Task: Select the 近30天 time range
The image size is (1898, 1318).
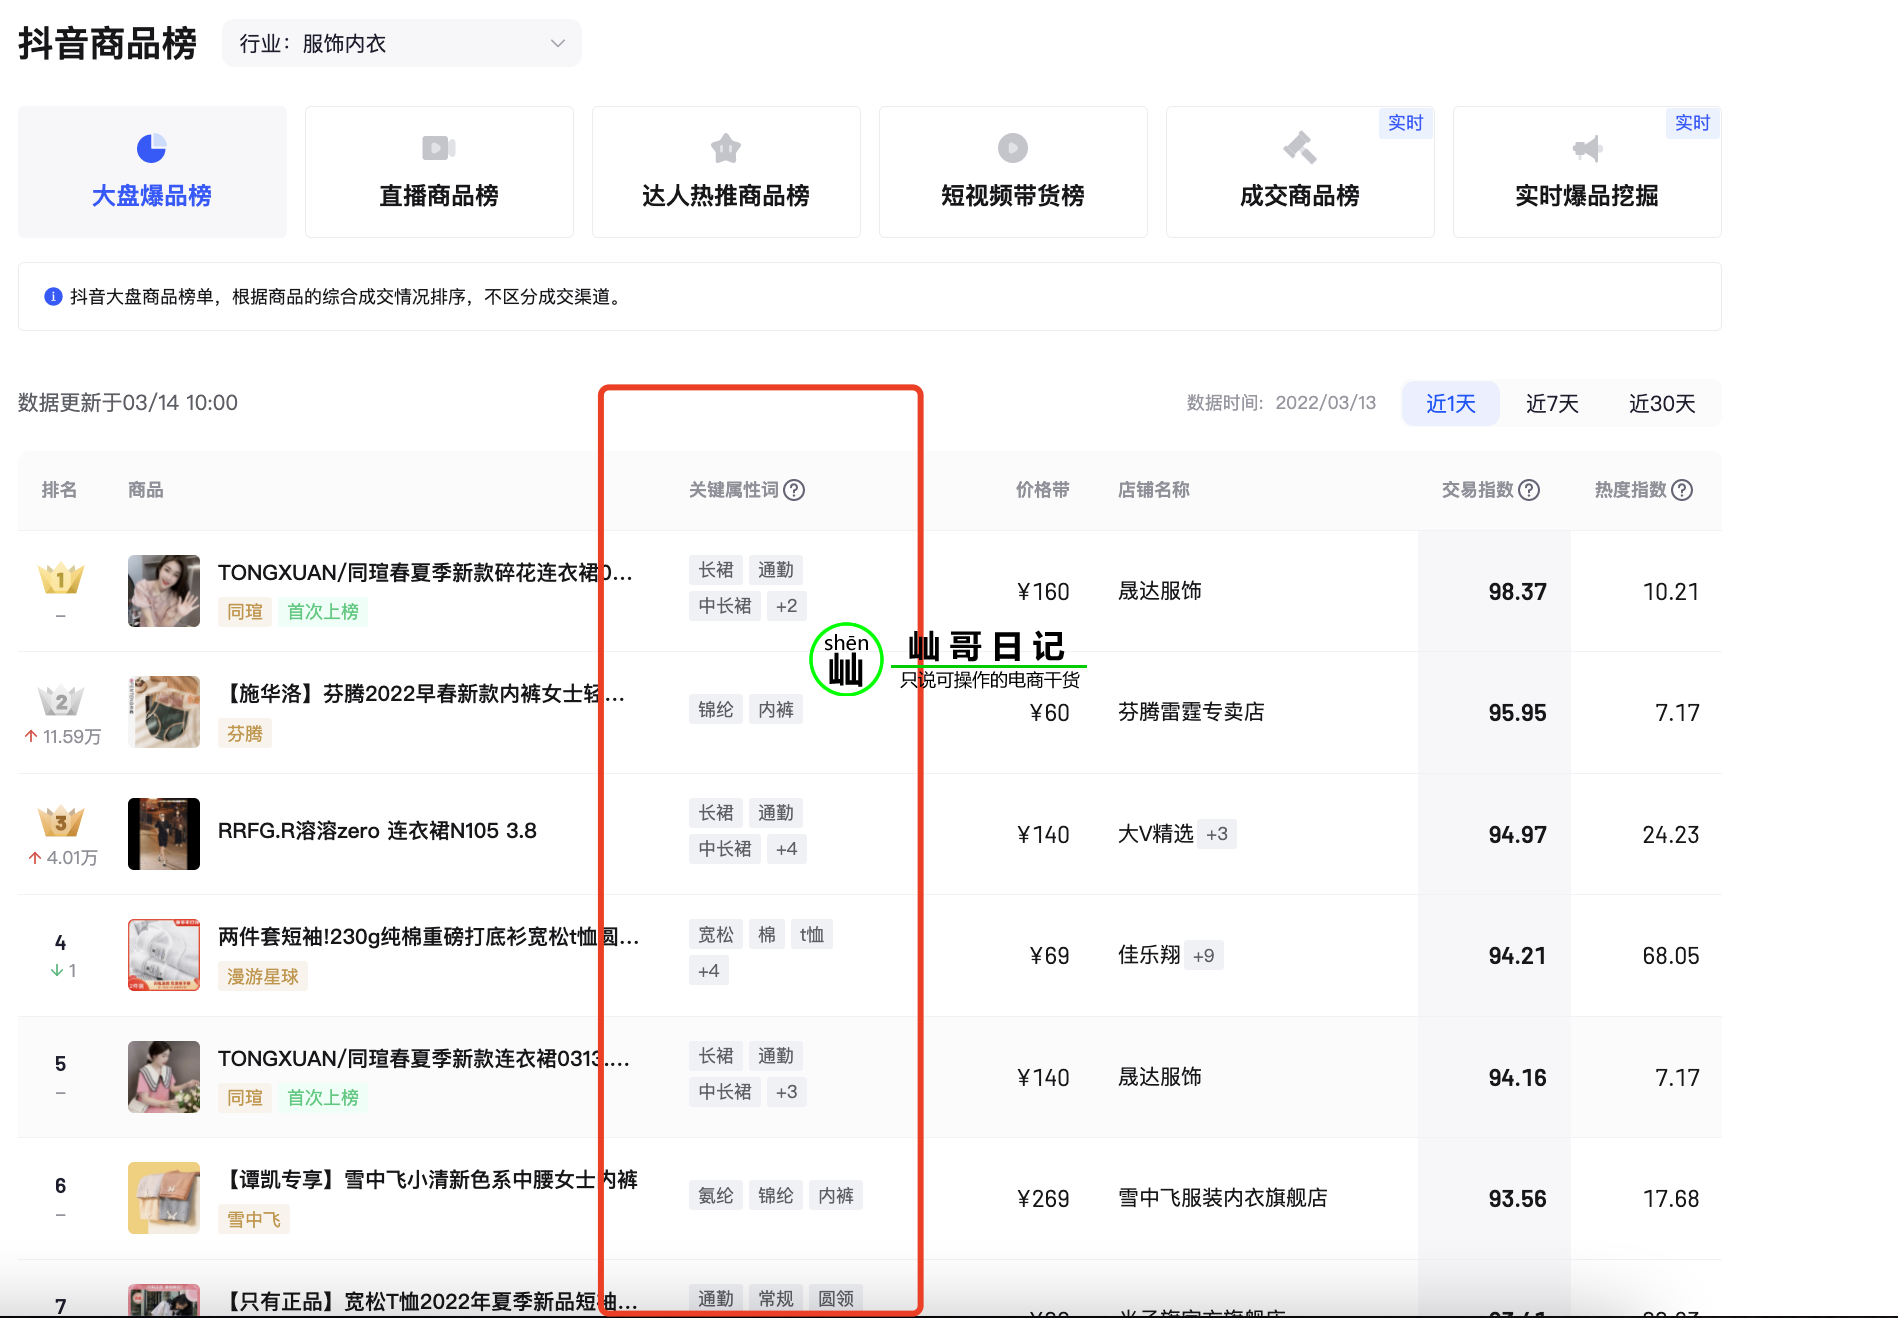Action: (1662, 403)
